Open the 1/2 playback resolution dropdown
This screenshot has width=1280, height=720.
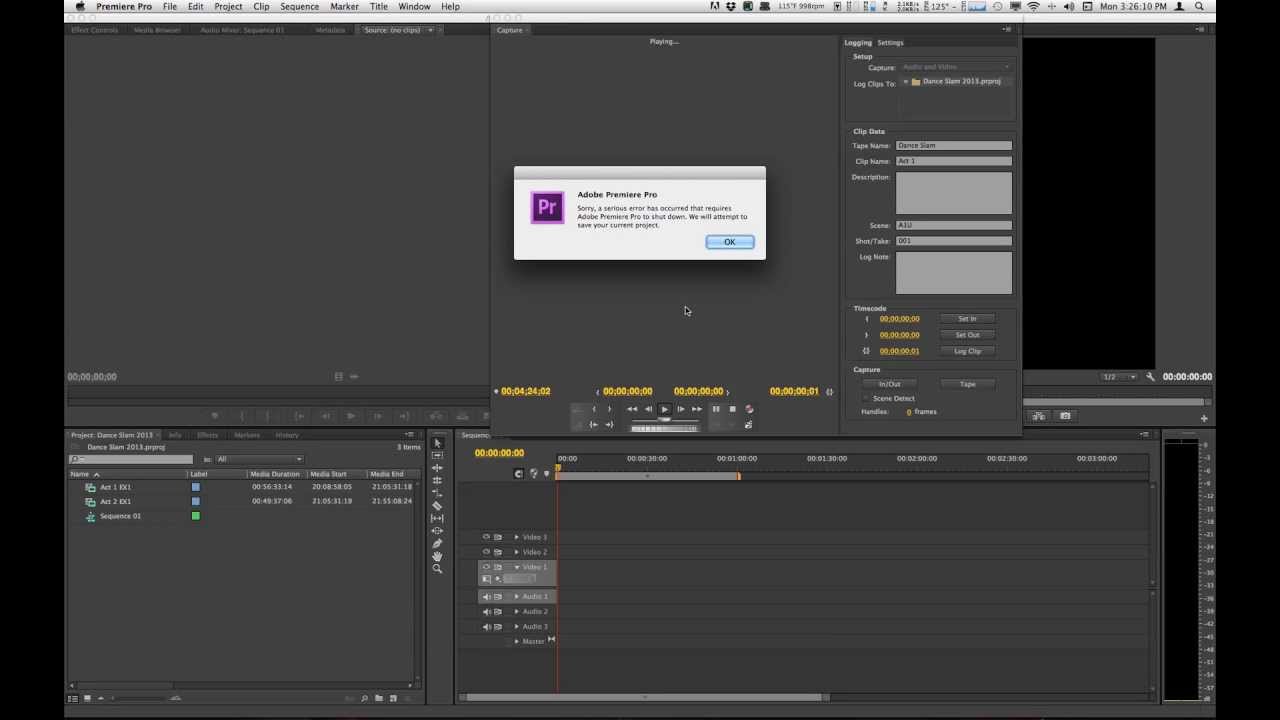click(1119, 377)
